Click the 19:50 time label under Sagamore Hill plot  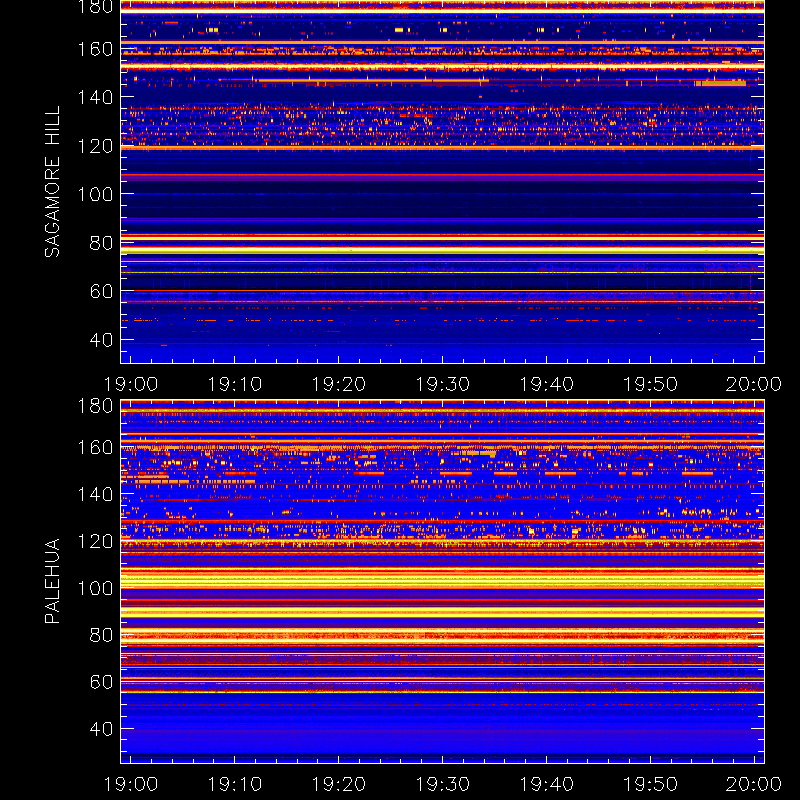[651, 384]
